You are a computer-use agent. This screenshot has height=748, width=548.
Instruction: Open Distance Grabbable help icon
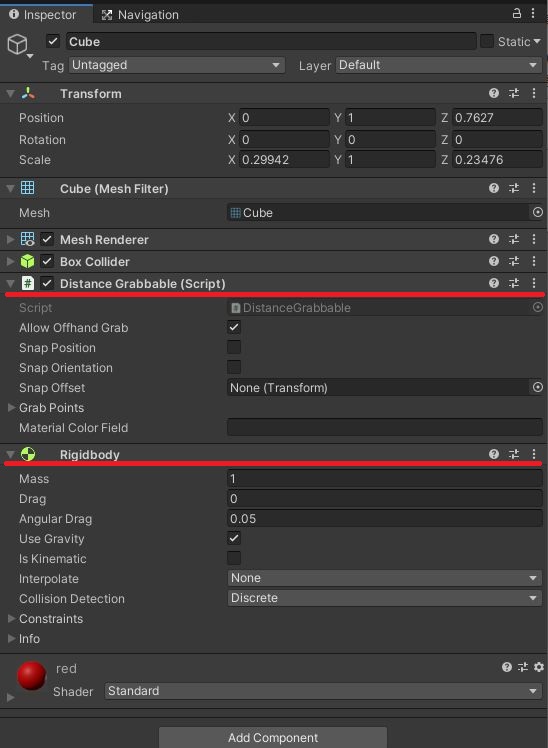pos(494,283)
